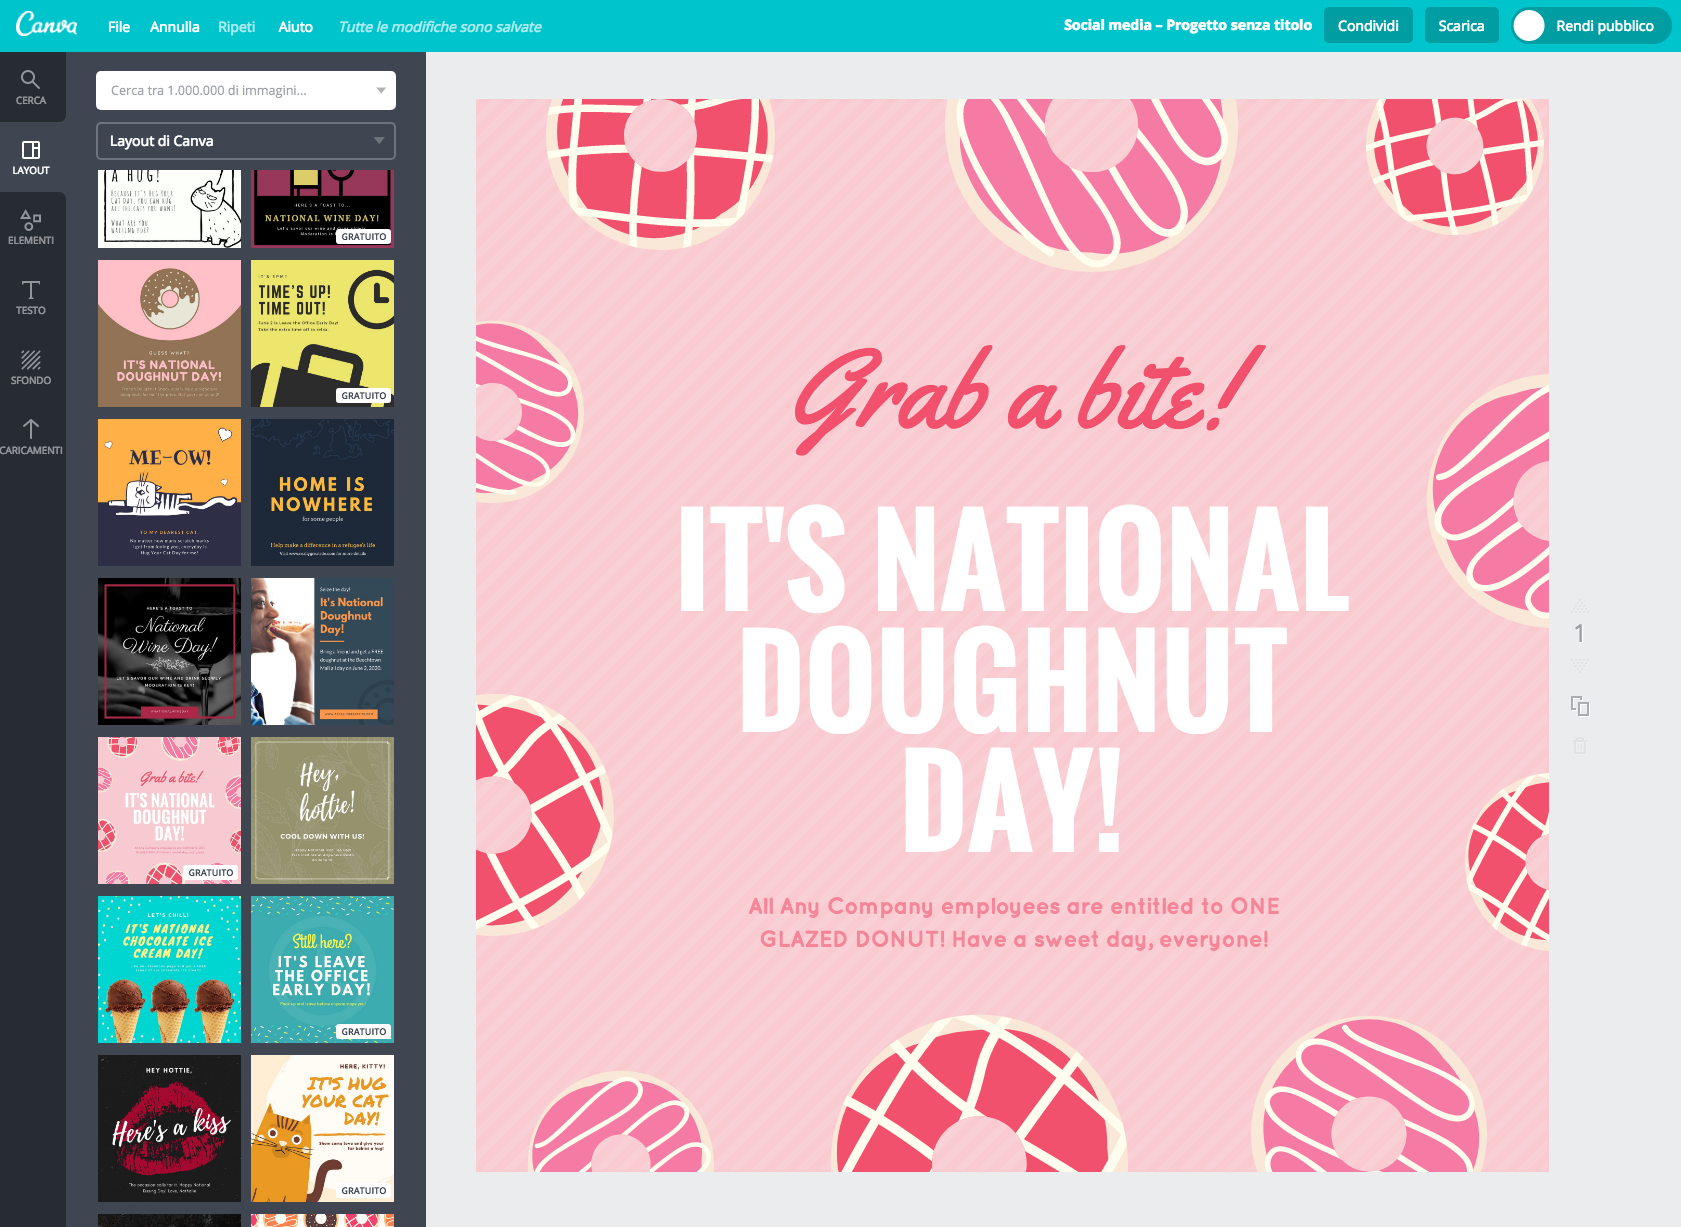
Task: Select the maroon 'National Wine Day!' layout
Action: (x=322, y=208)
